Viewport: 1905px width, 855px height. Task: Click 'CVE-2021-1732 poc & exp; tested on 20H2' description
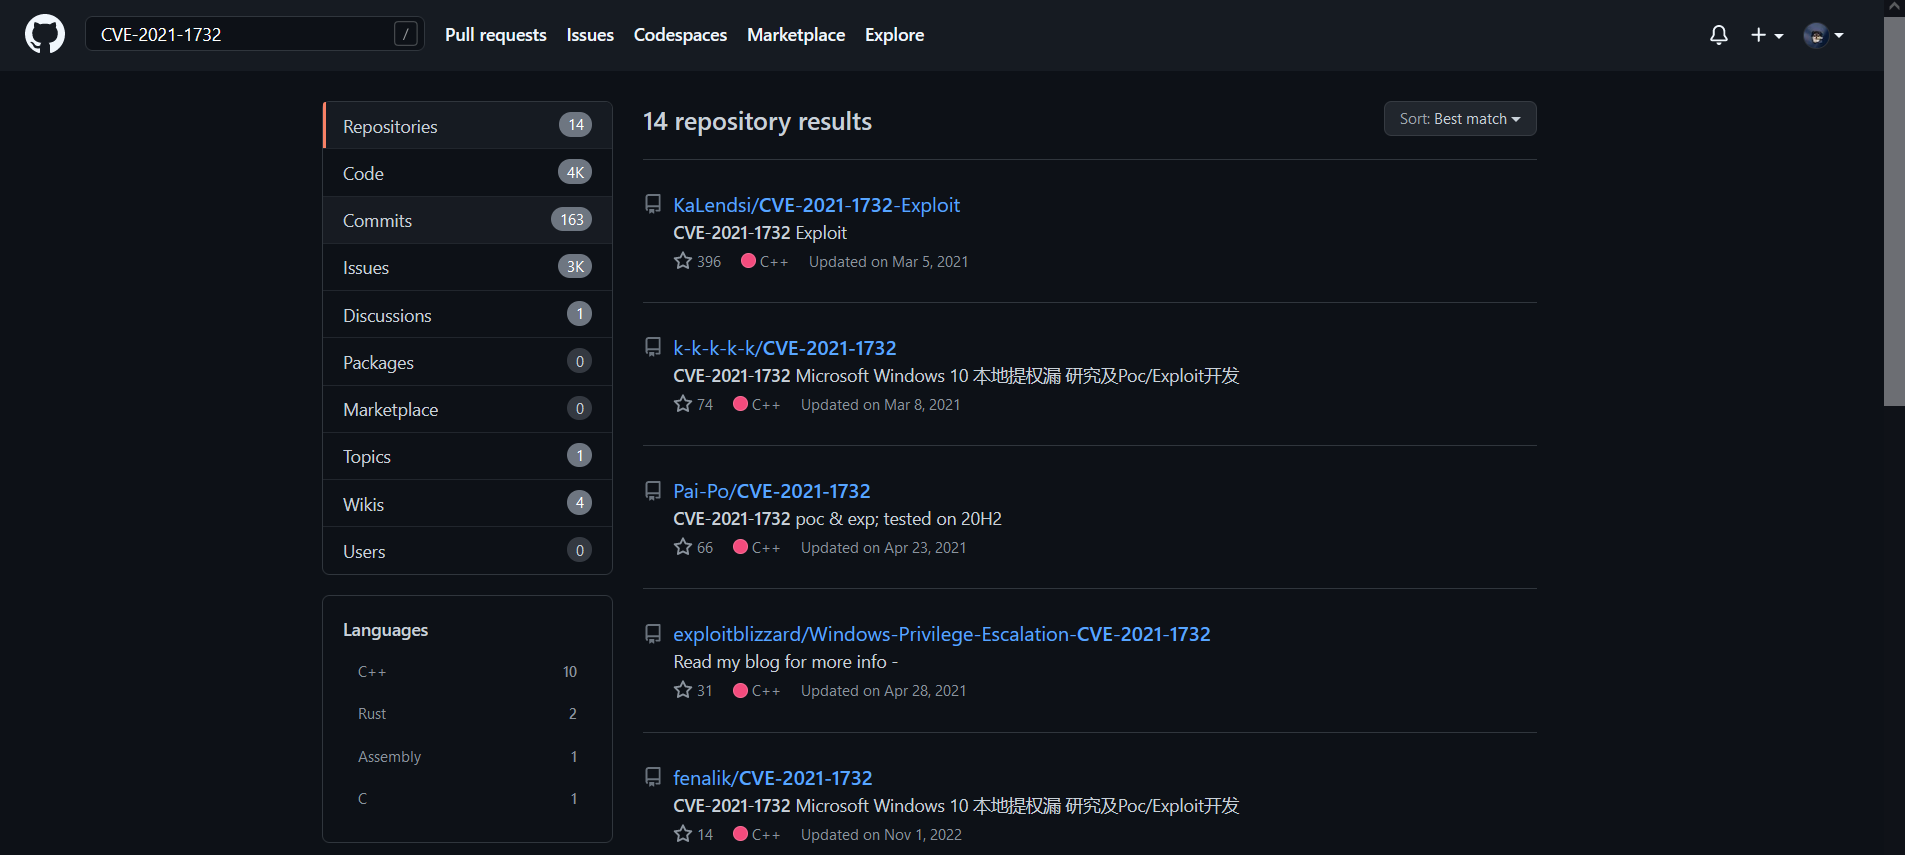pos(837,519)
